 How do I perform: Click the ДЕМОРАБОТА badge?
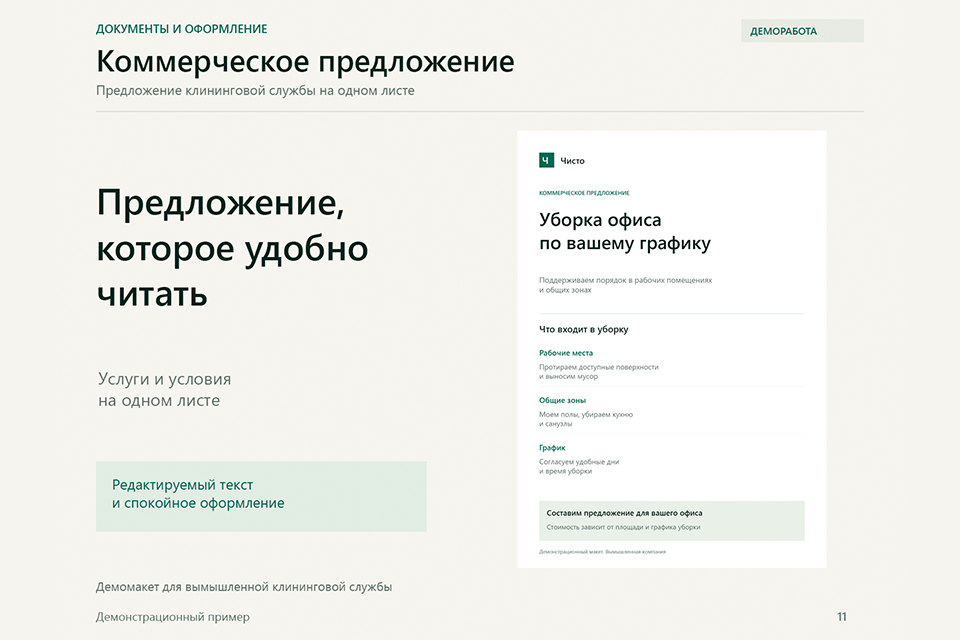[x=802, y=31]
